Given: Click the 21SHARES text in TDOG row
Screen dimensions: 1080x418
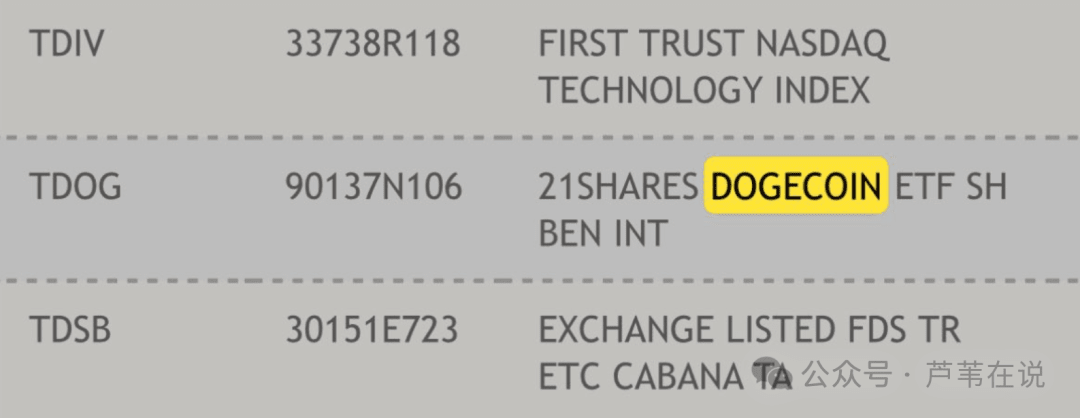Looking at the screenshot, I should (x=619, y=187).
